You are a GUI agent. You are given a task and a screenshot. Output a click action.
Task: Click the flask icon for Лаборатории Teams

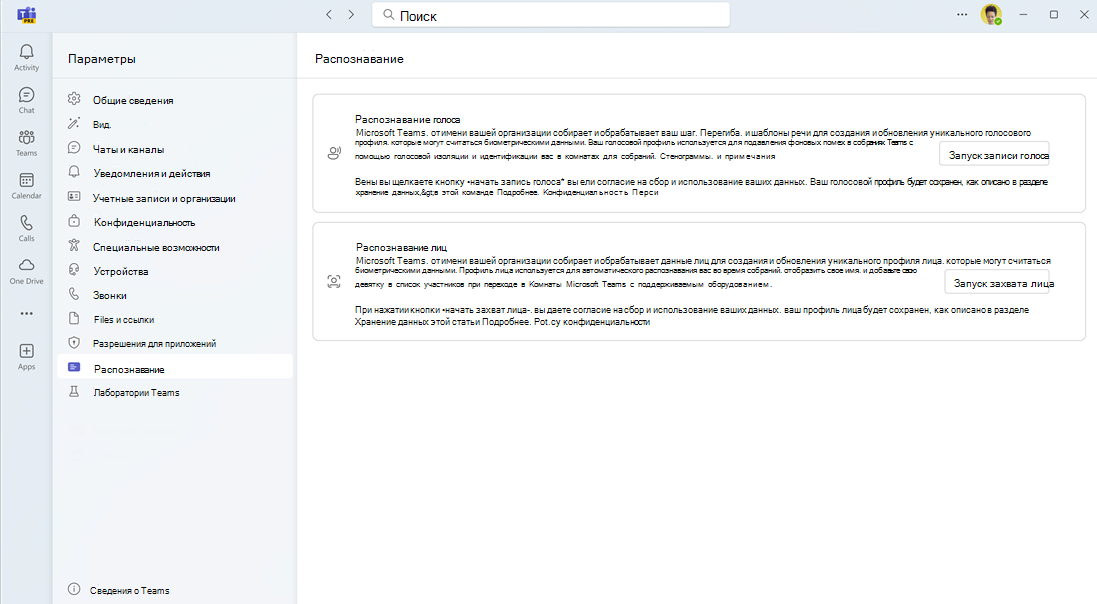tap(74, 392)
